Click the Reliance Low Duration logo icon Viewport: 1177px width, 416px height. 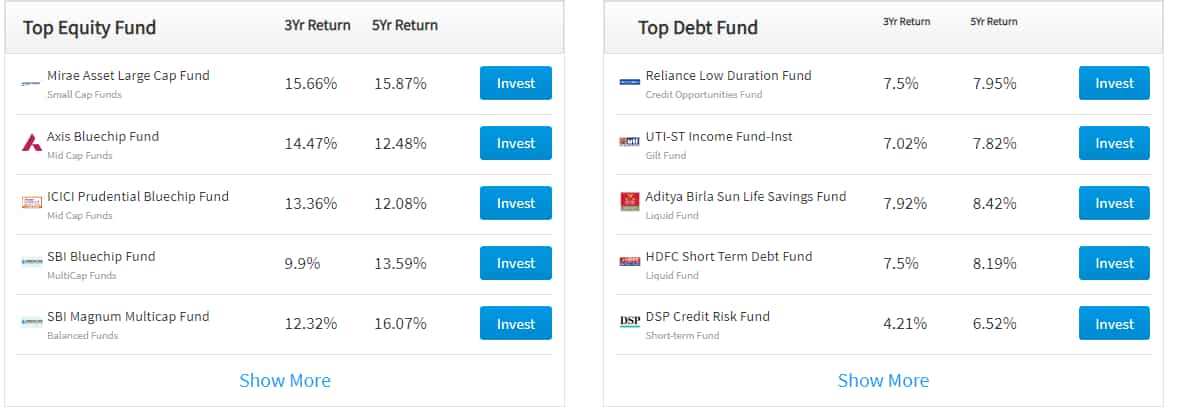630,82
